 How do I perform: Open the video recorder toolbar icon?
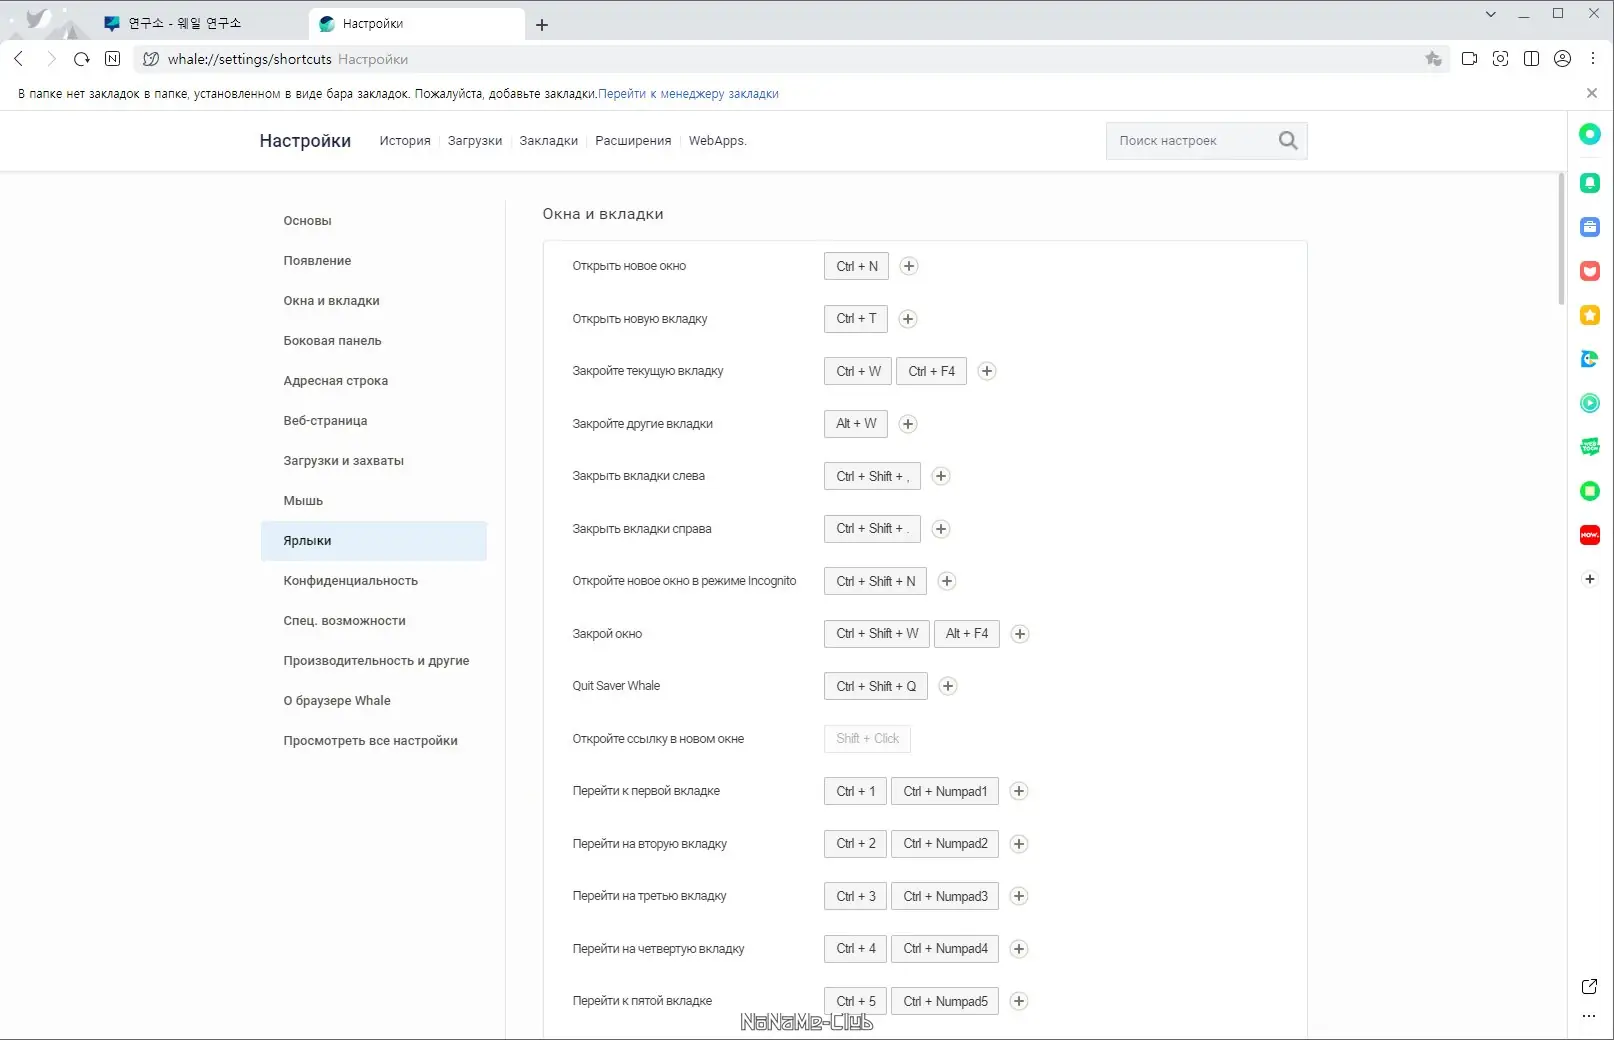(1469, 59)
